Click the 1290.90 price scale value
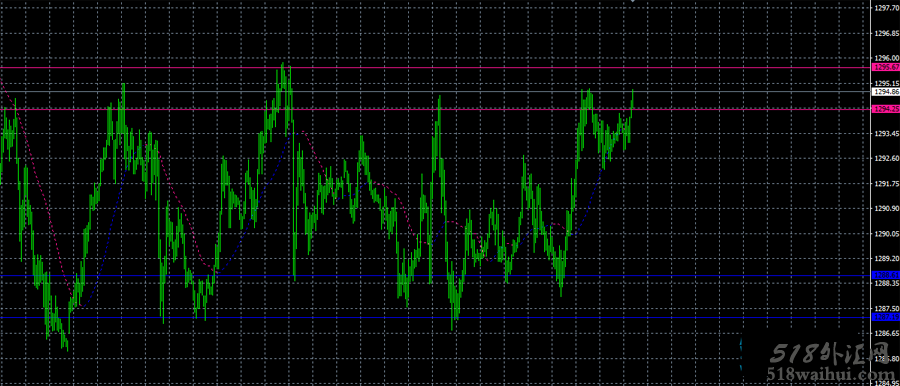 click(x=886, y=209)
